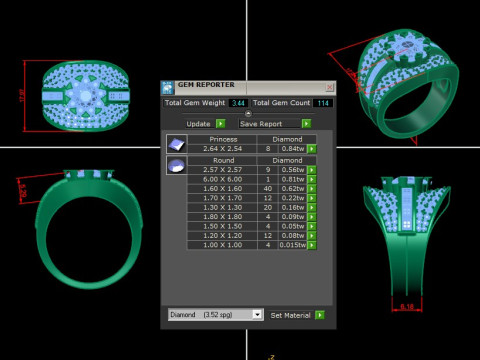Click the 1.30 X 1.30 size cell
Image resolution: width=480 pixels, height=360 pixels.
coord(223,207)
